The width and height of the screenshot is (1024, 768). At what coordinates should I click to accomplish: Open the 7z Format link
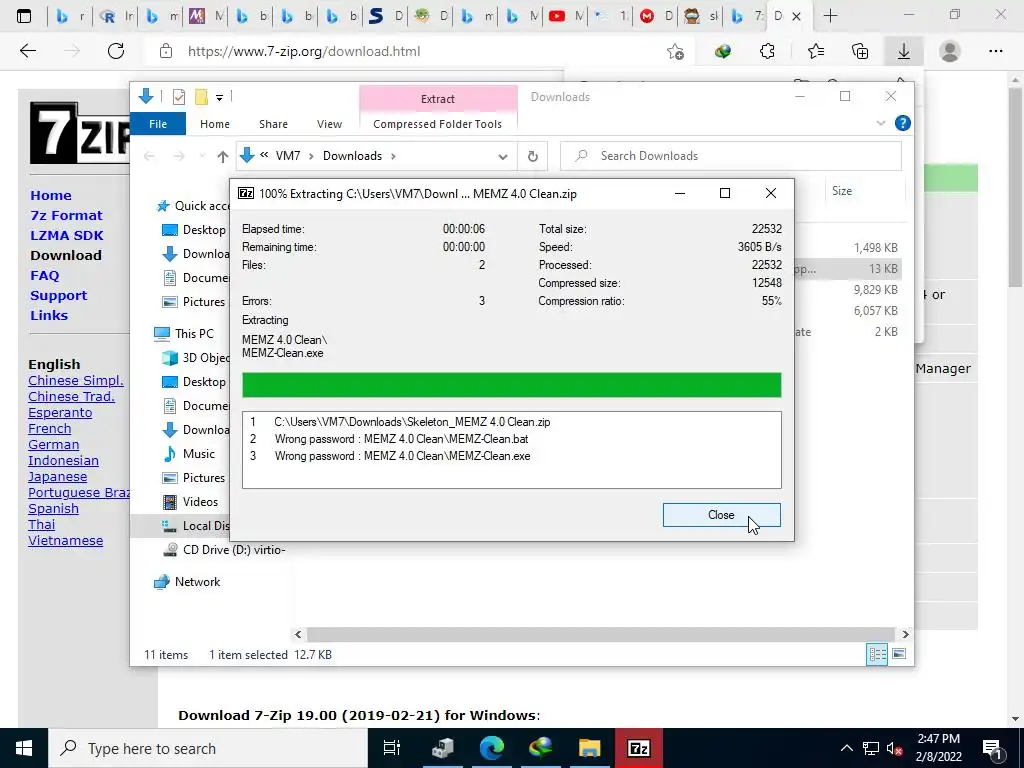(67, 216)
